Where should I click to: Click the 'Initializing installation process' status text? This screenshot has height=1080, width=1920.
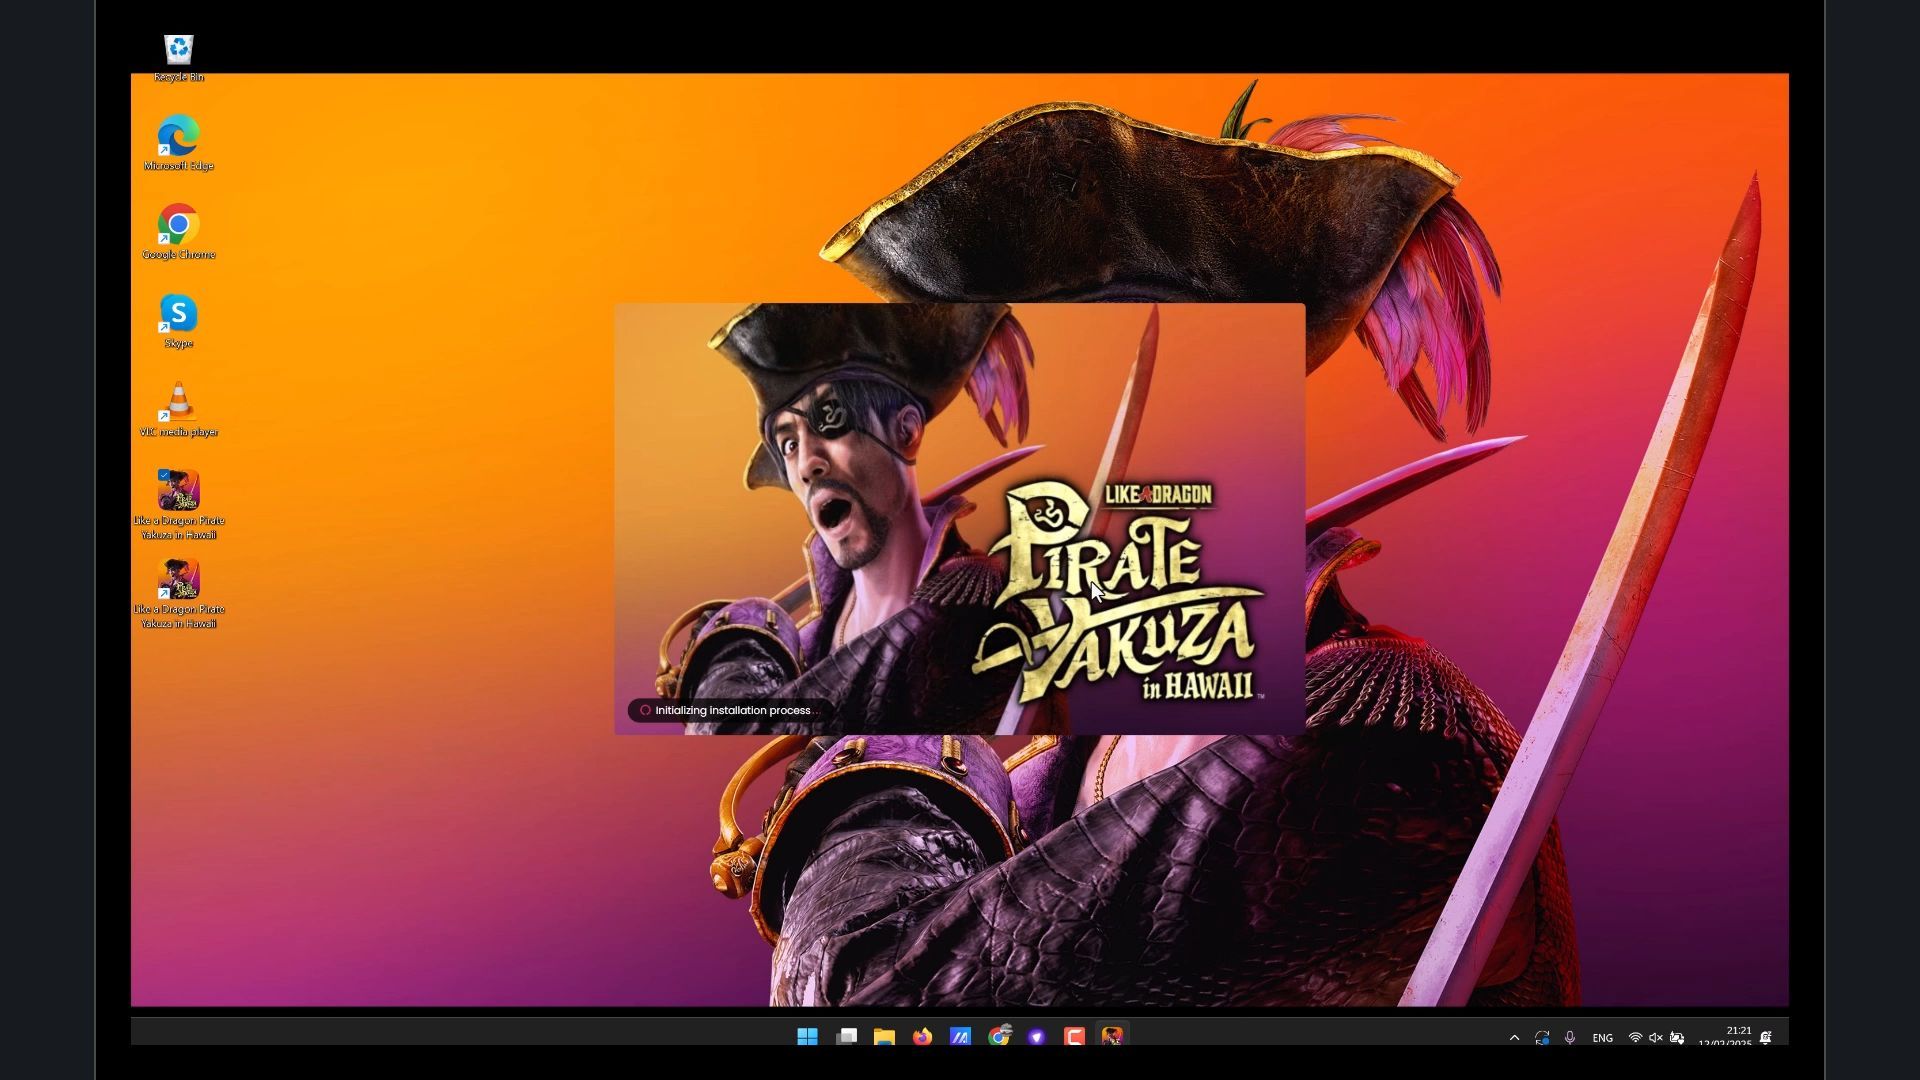click(x=733, y=711)
